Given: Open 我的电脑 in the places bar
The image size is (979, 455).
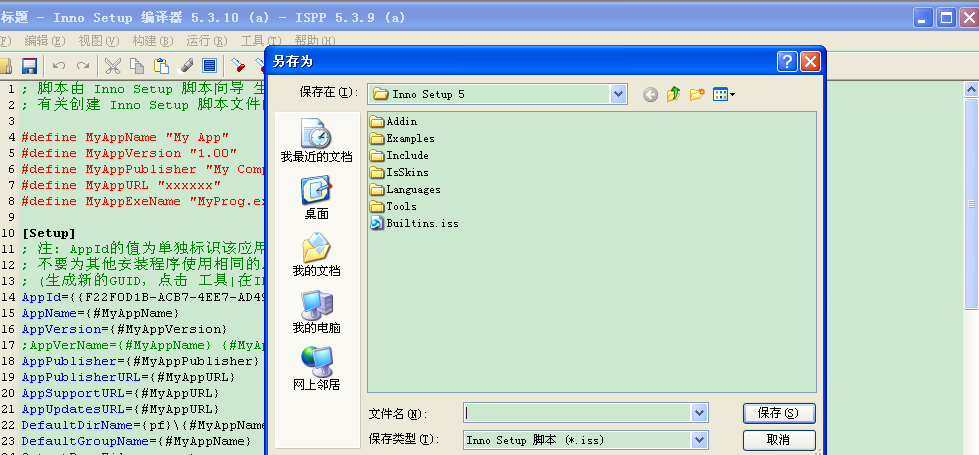Looking at the screenshot, I should tap(317, 311).
